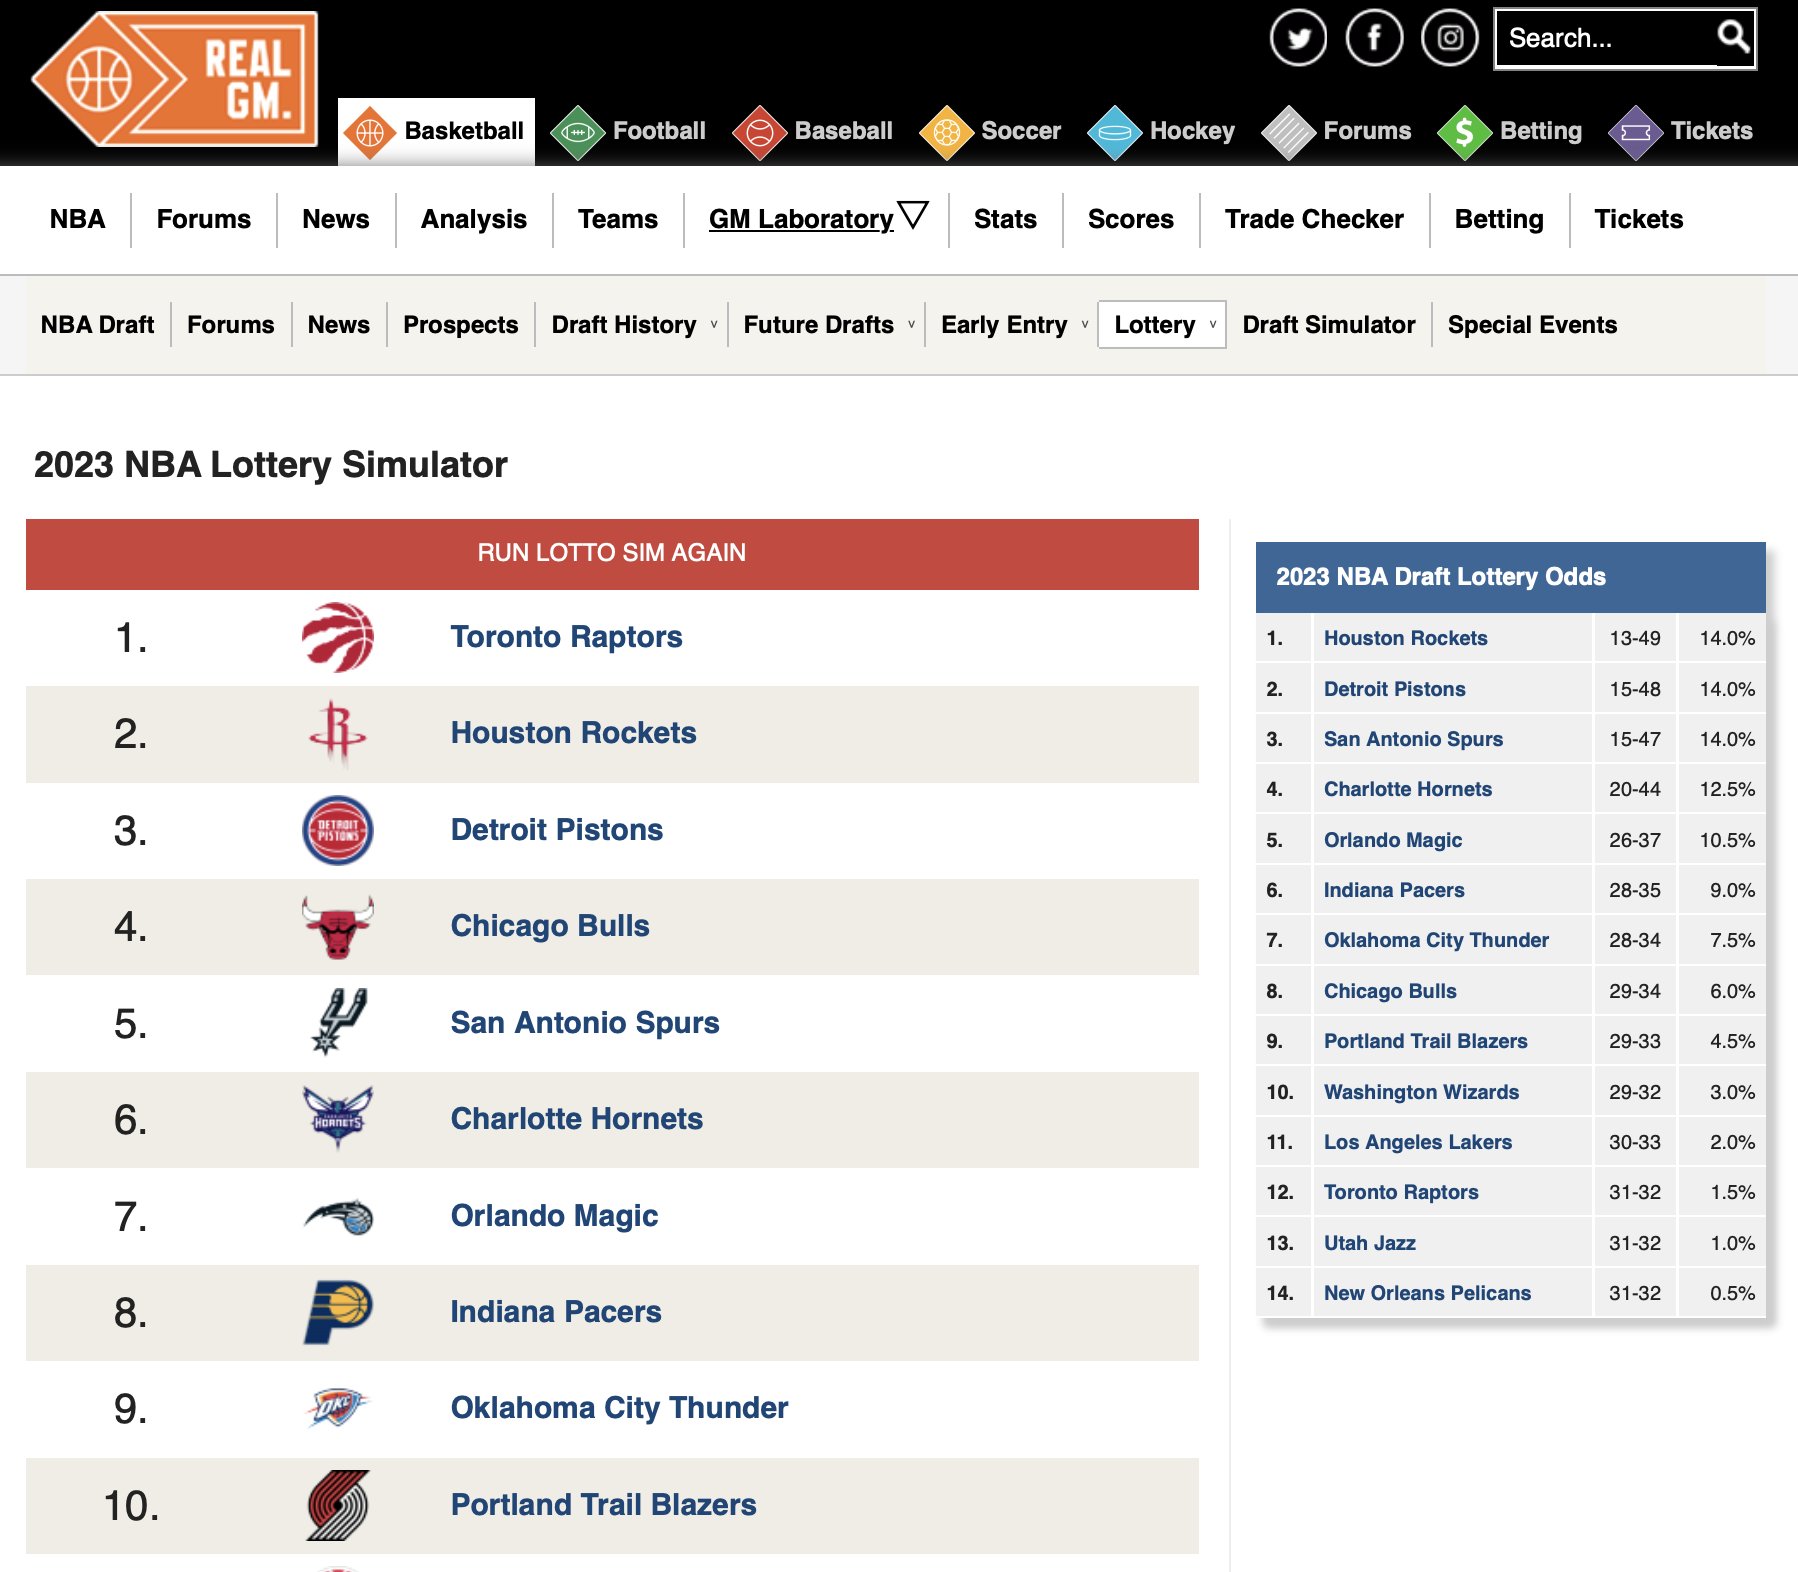1798x1572 pixels.
Task: Click the Baseball sport icon
Action: click(x=760, y=132)
